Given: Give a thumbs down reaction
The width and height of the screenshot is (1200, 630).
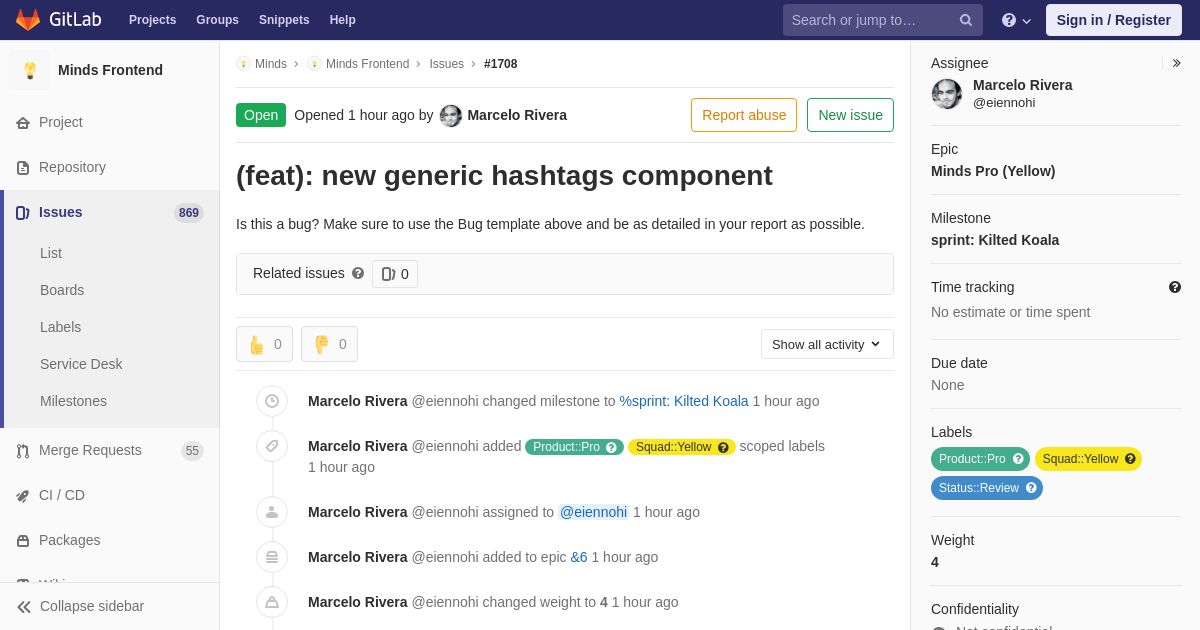Looking at the screenshot, I should [329, 344].
